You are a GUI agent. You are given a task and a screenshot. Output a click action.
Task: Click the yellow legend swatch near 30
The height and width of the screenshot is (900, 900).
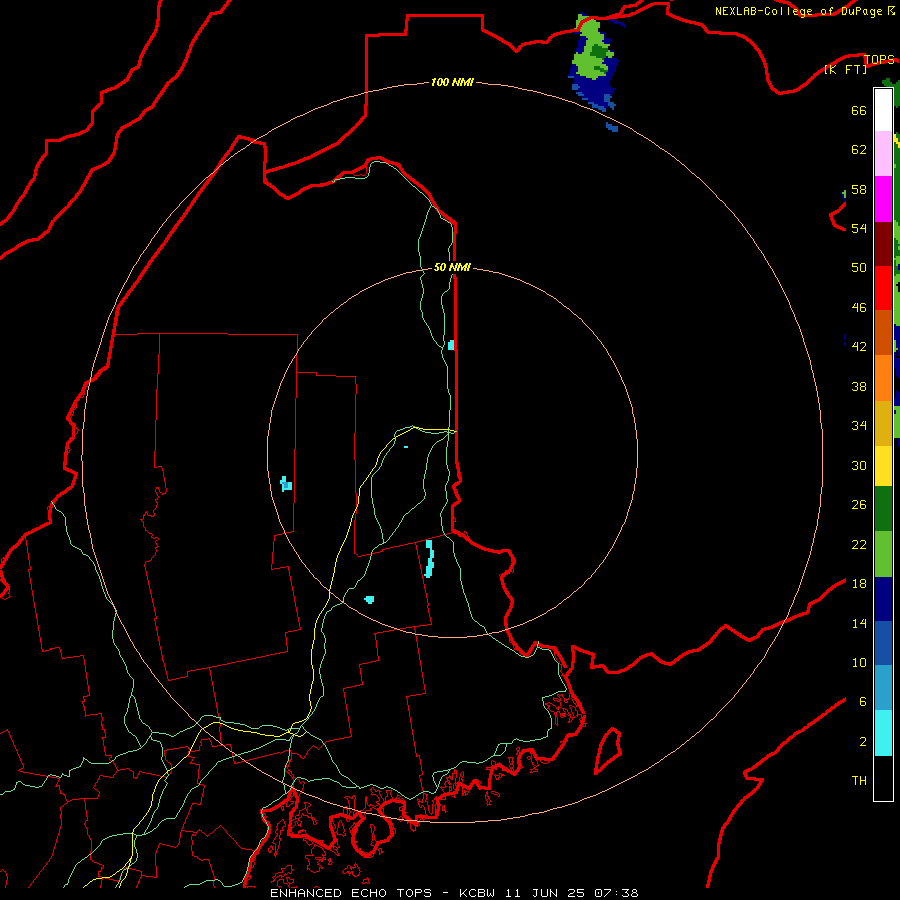point(883,466)
